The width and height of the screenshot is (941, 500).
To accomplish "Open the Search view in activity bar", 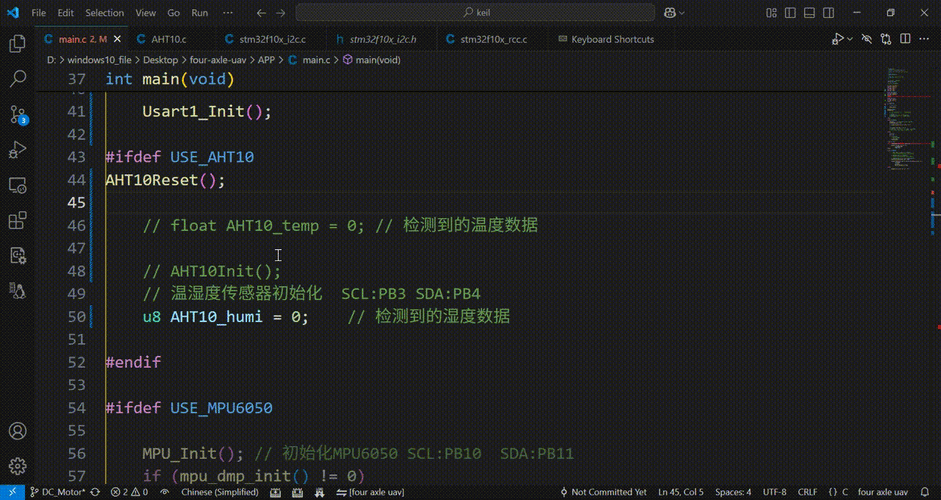I will (17, 79).
